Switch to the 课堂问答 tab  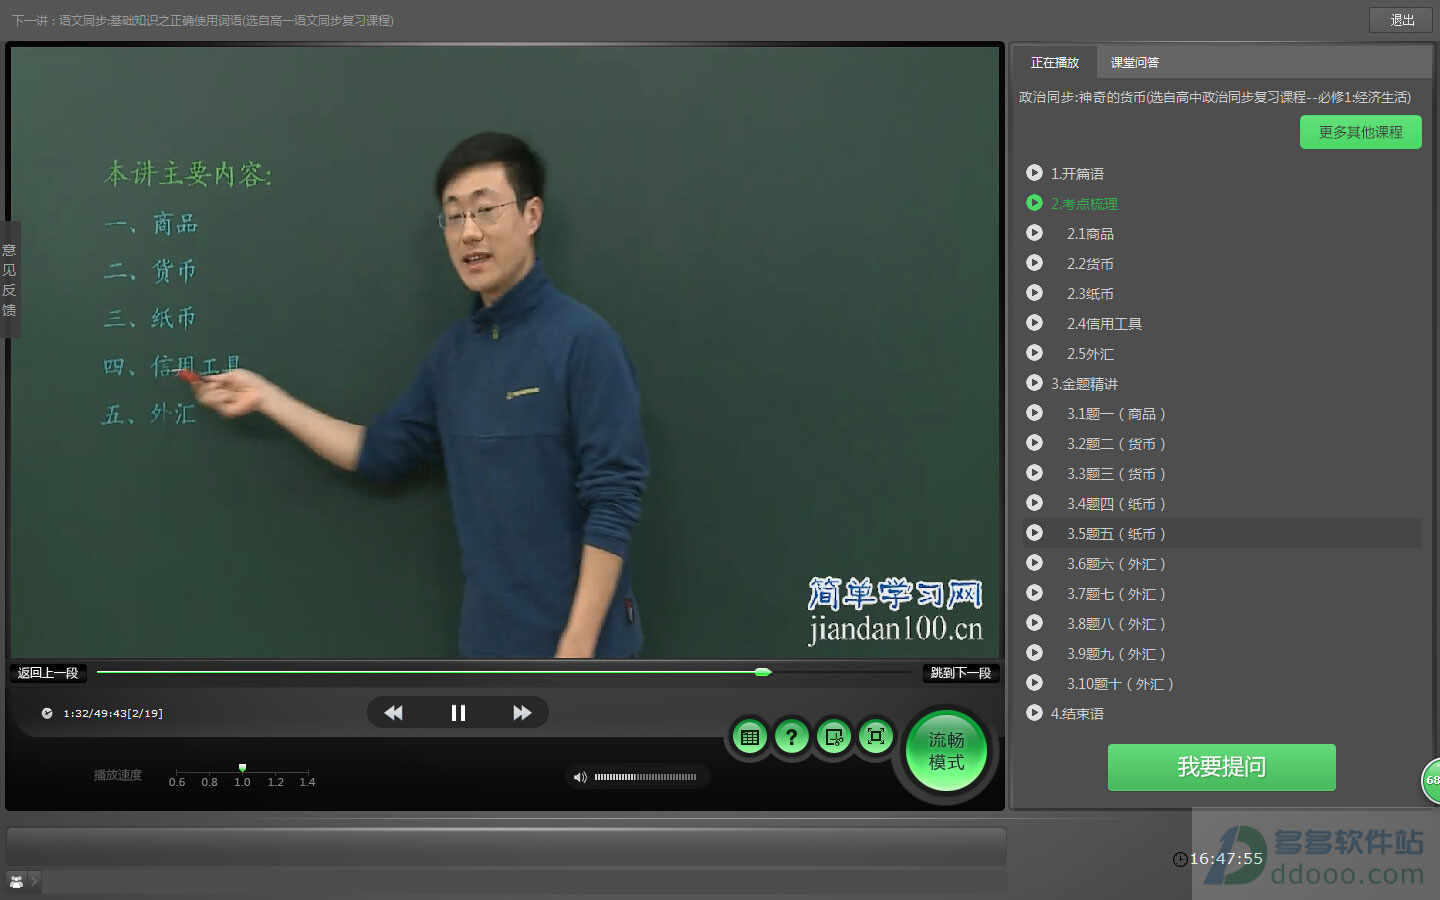point(1135,62)
